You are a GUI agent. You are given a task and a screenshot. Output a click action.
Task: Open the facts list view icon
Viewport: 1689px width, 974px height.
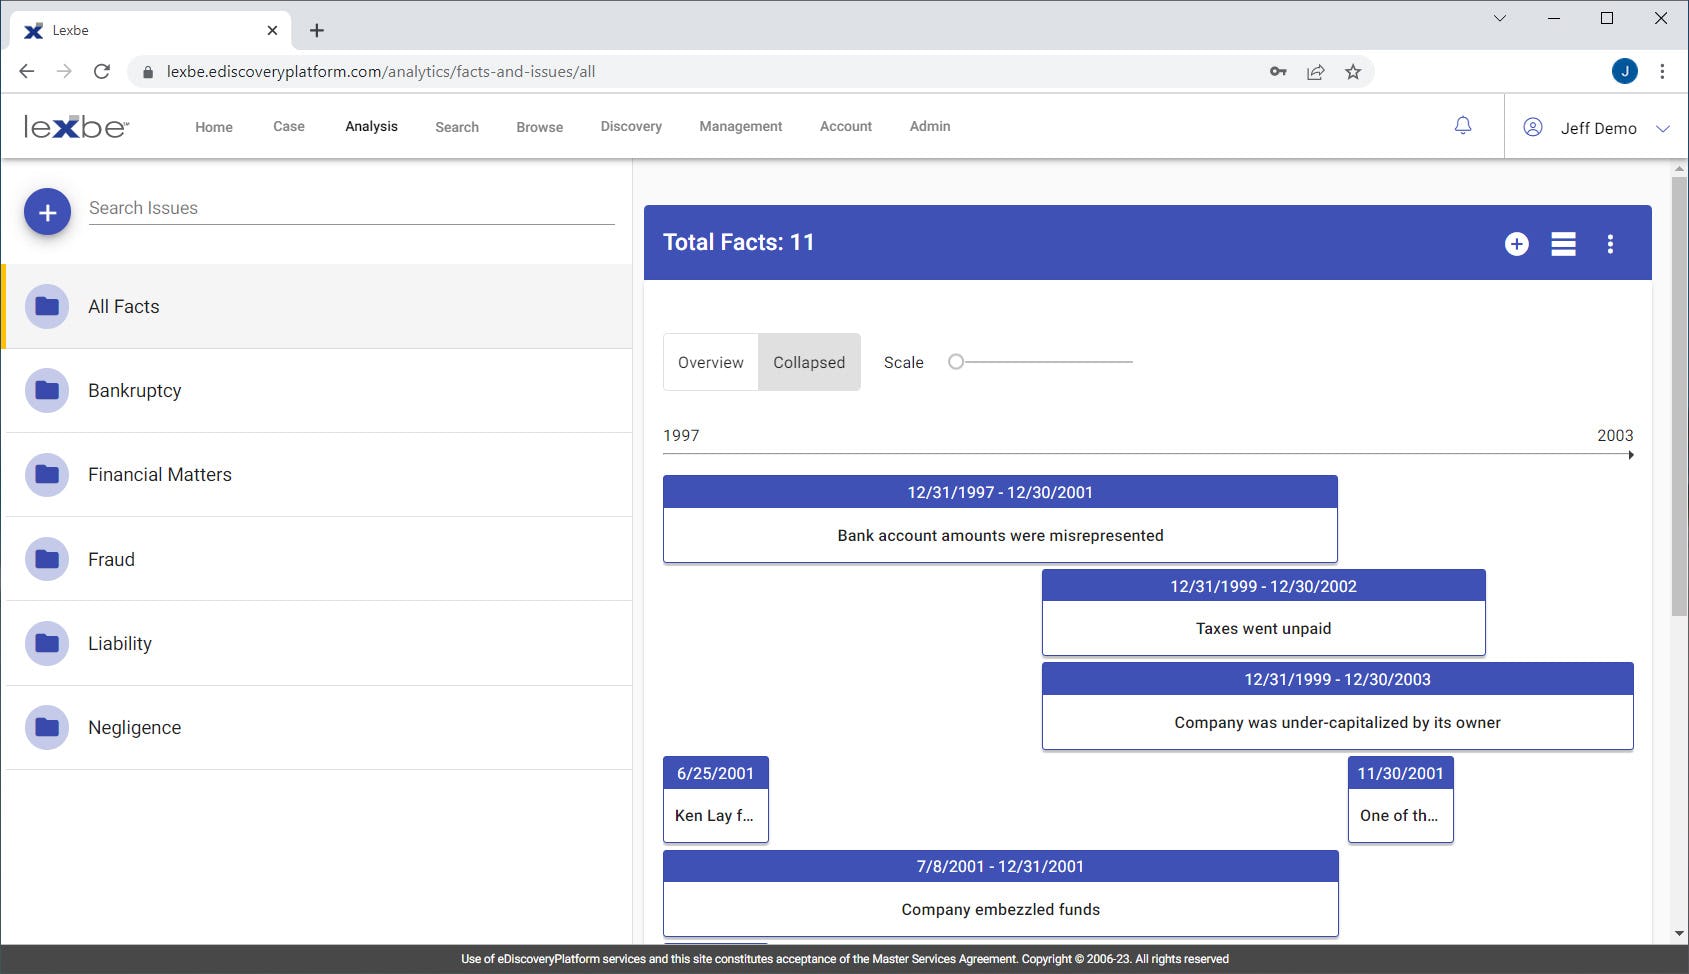(1563, 243)
